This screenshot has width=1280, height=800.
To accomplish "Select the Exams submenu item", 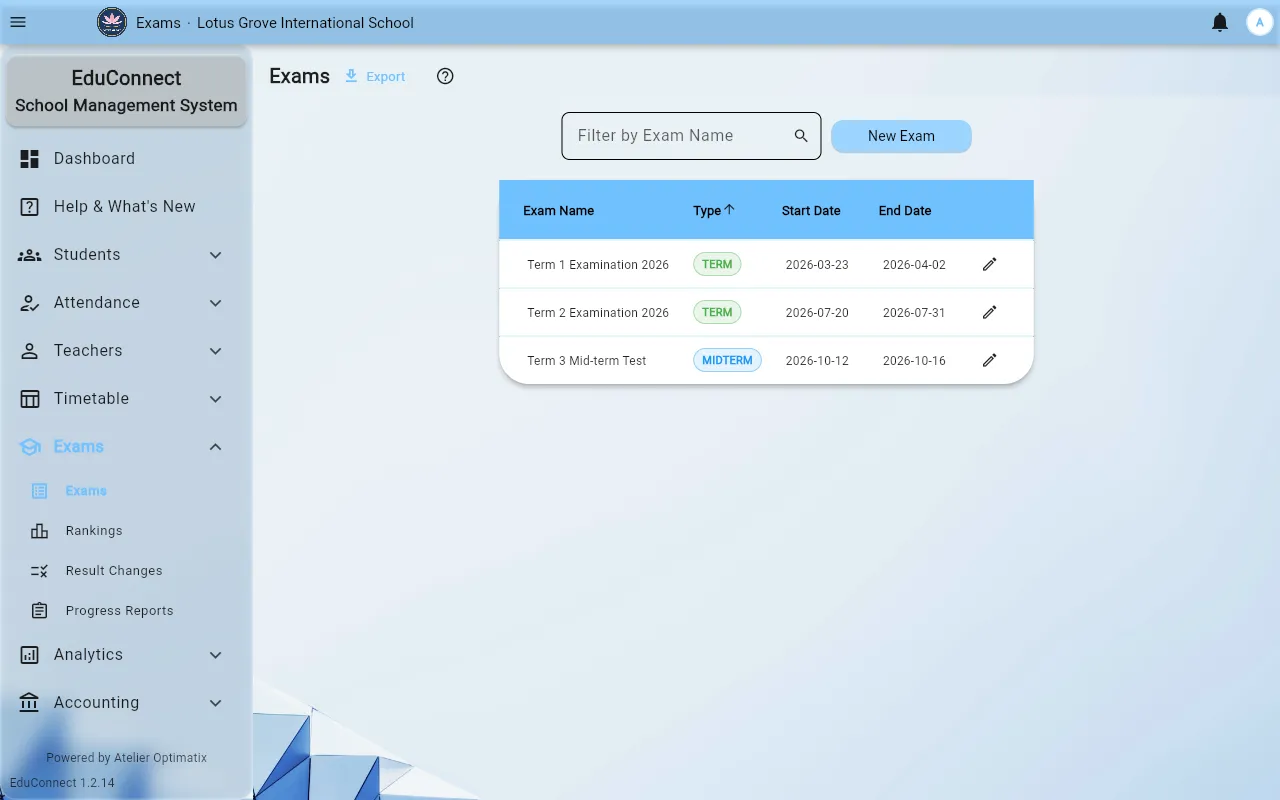I will [126, 490].
